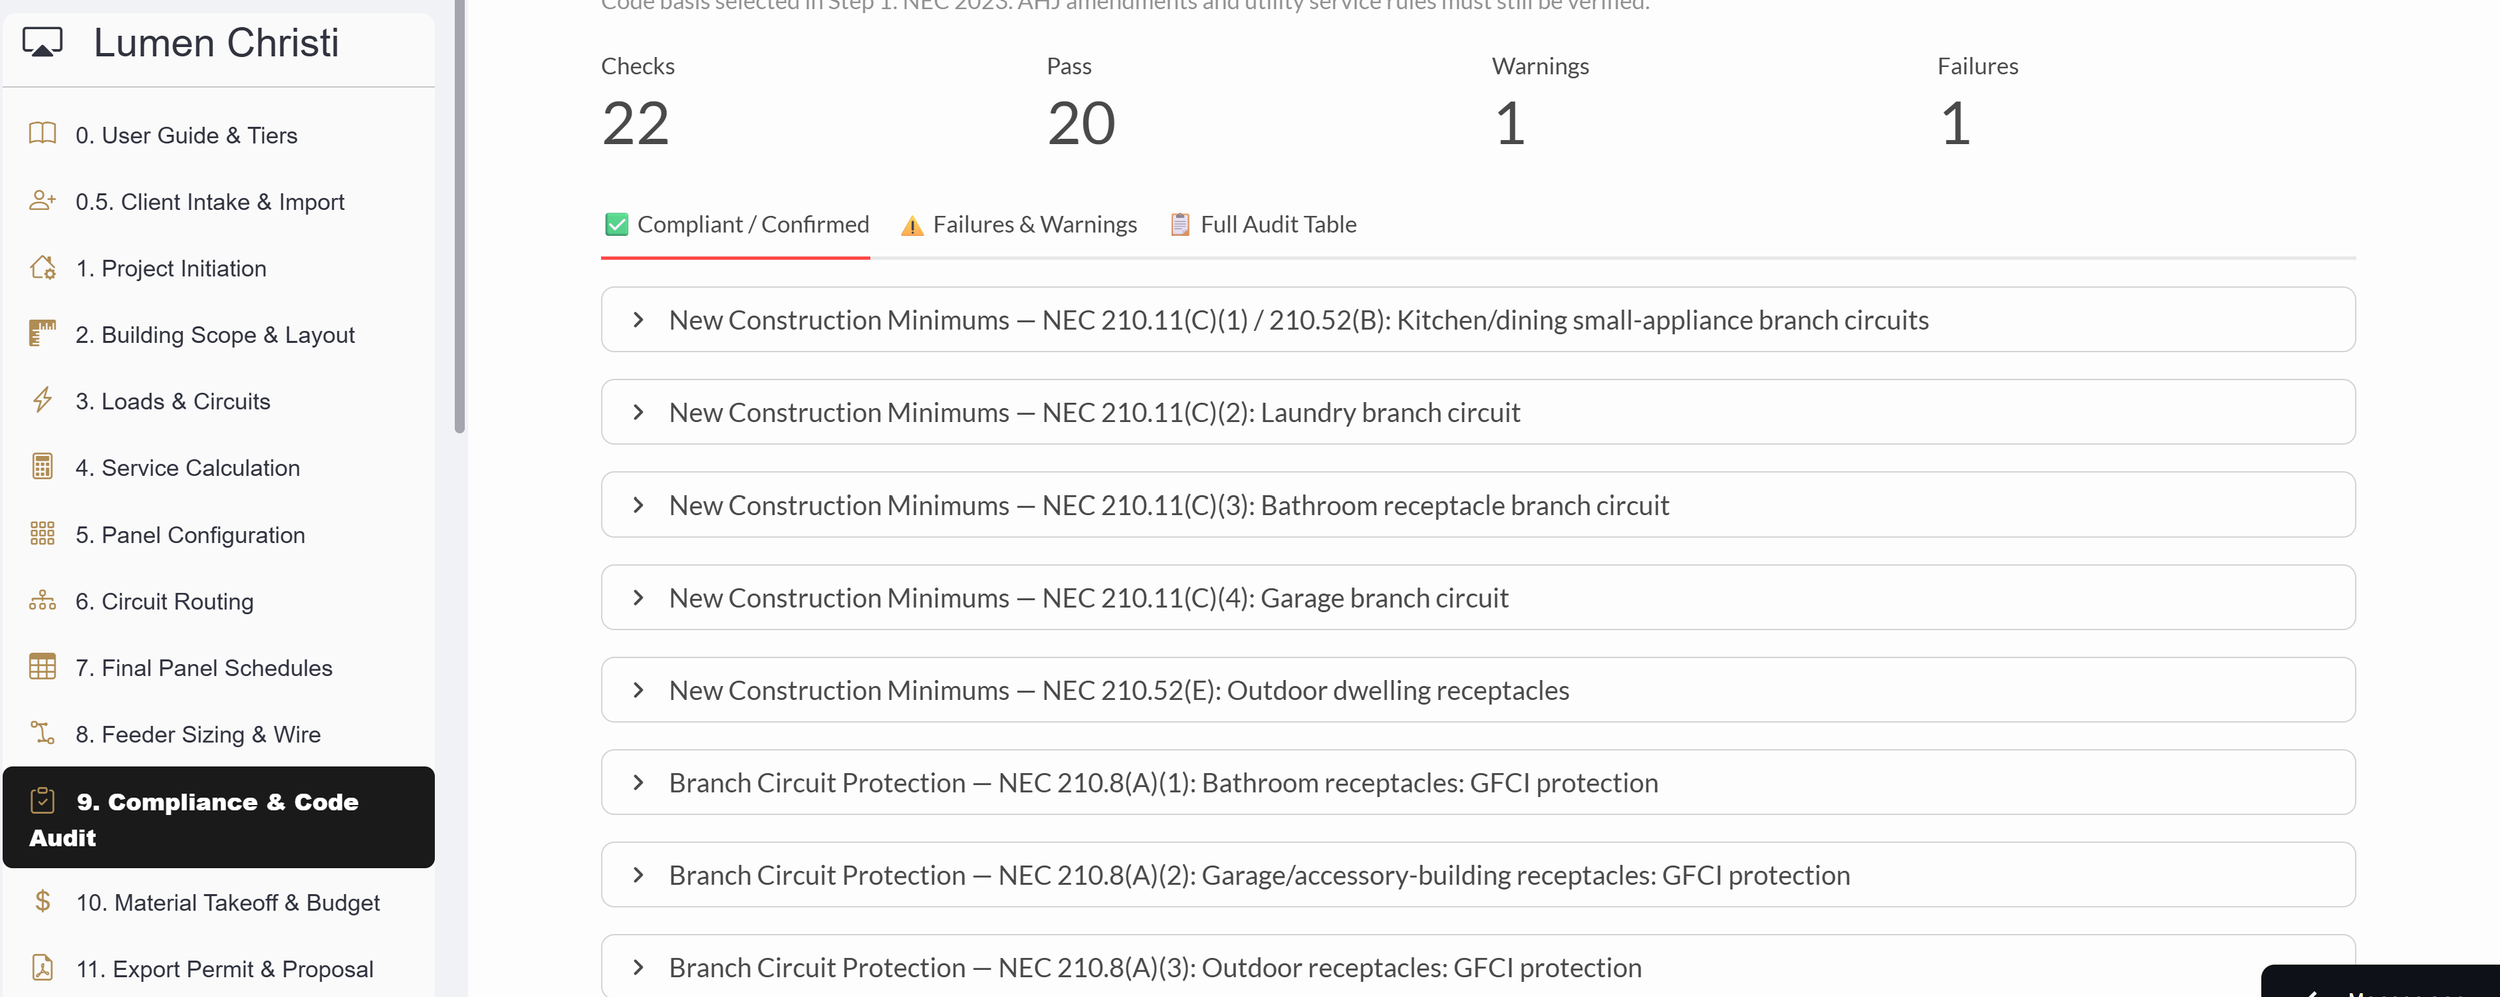The image size is (2500, 997).
Task: Click the Client Intake person-plus icon
Action: coord(42,201)
